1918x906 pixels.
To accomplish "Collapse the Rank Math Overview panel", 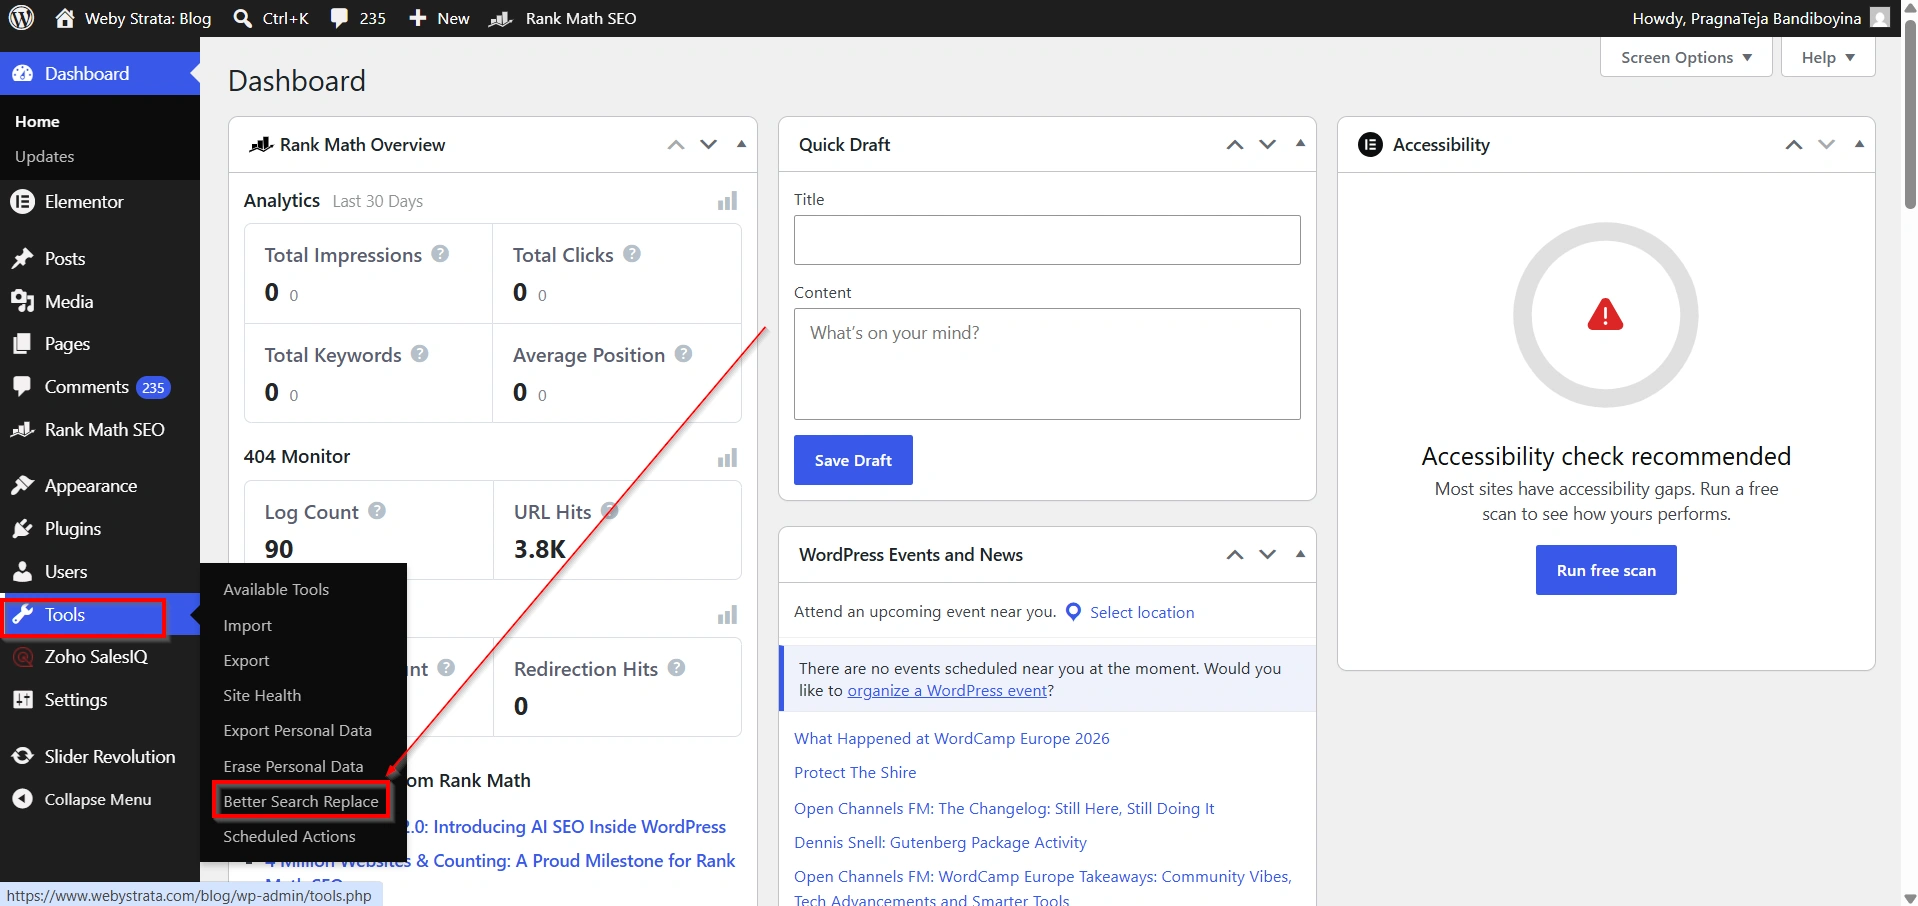I will 741,144.
